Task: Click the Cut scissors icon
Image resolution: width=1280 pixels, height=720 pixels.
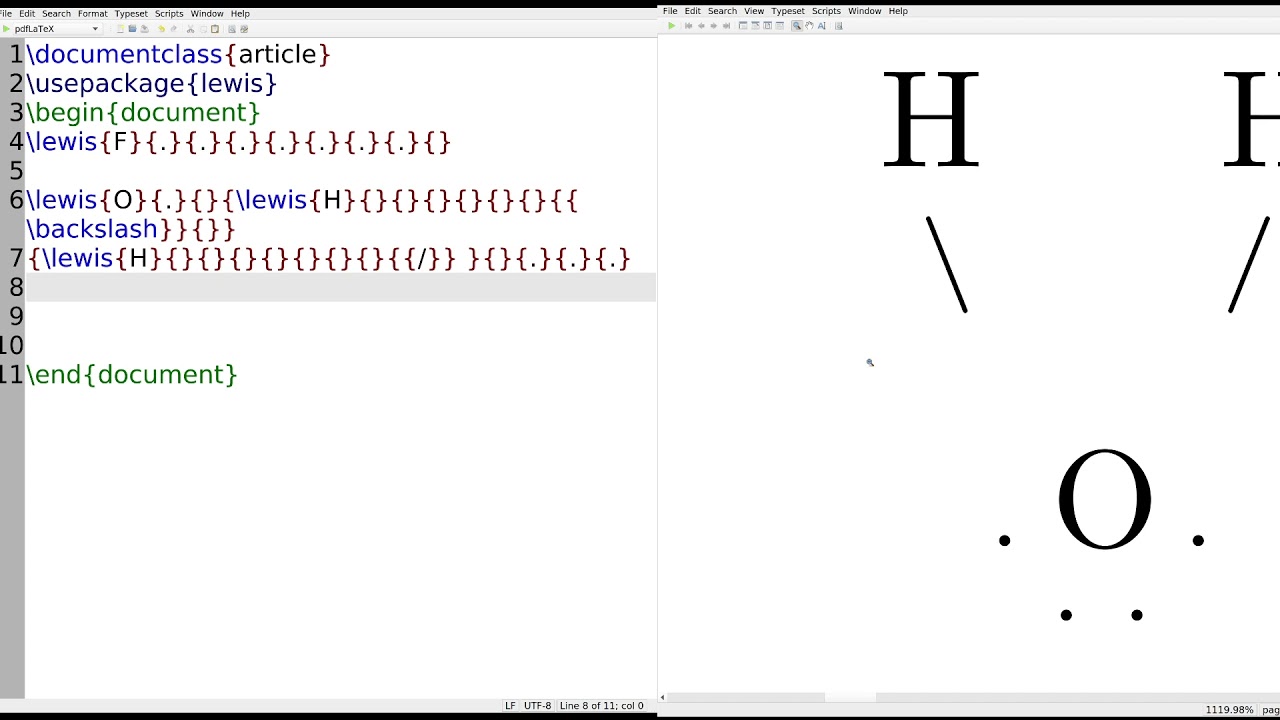Action: pos(190,29)
